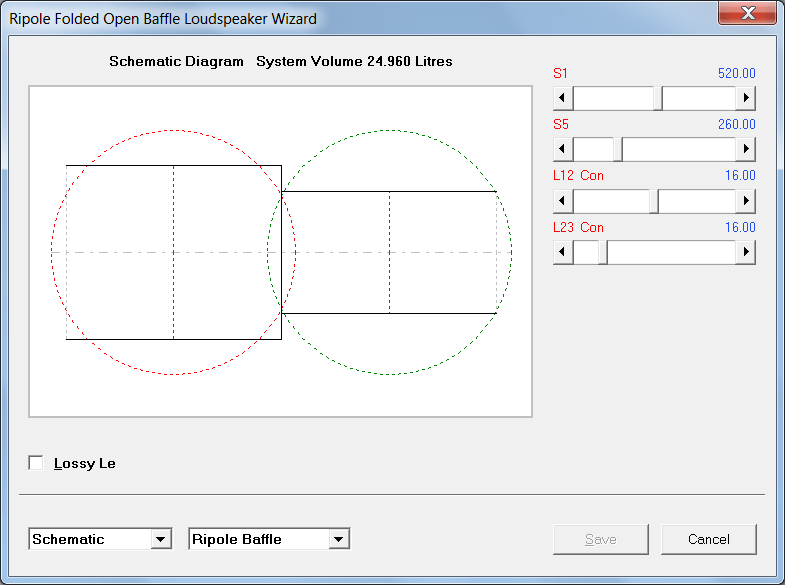Enable the Lossy Le checkbox
The image size is (785, 585).
(36, 463)
